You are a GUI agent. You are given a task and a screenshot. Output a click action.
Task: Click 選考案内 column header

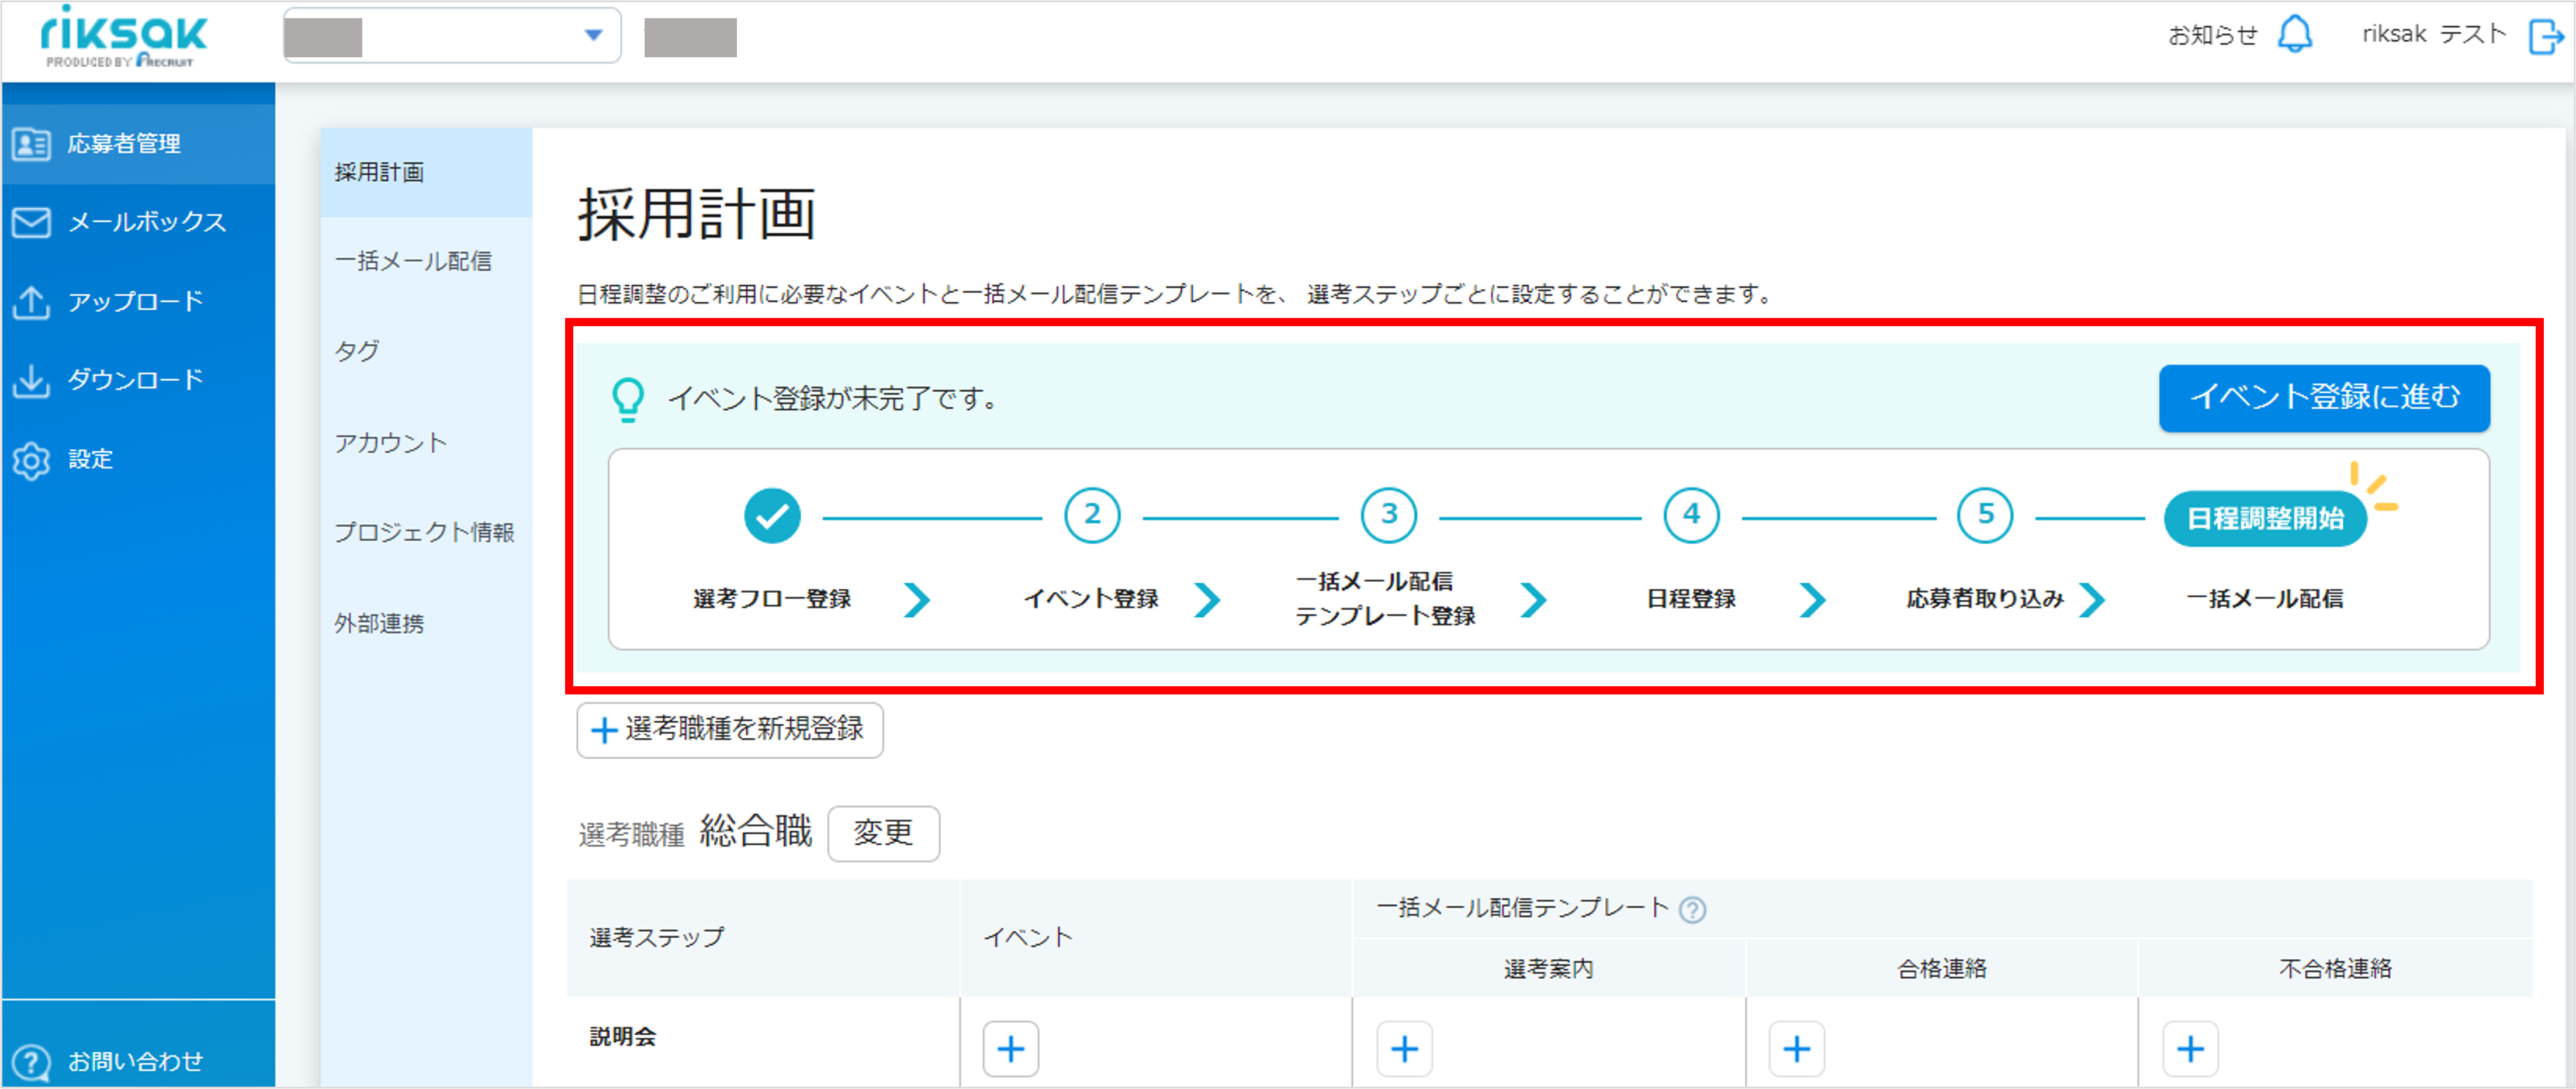coord(1548,969)
